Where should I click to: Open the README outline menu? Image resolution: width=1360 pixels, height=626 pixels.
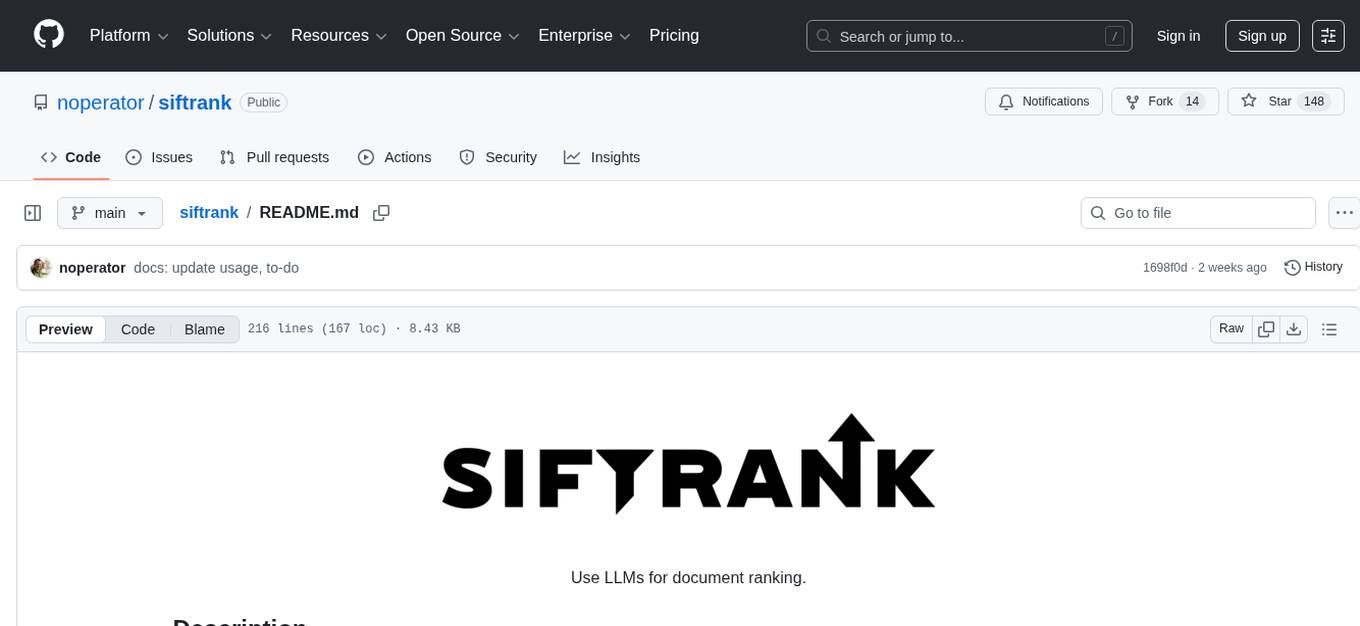(1330, 328)
